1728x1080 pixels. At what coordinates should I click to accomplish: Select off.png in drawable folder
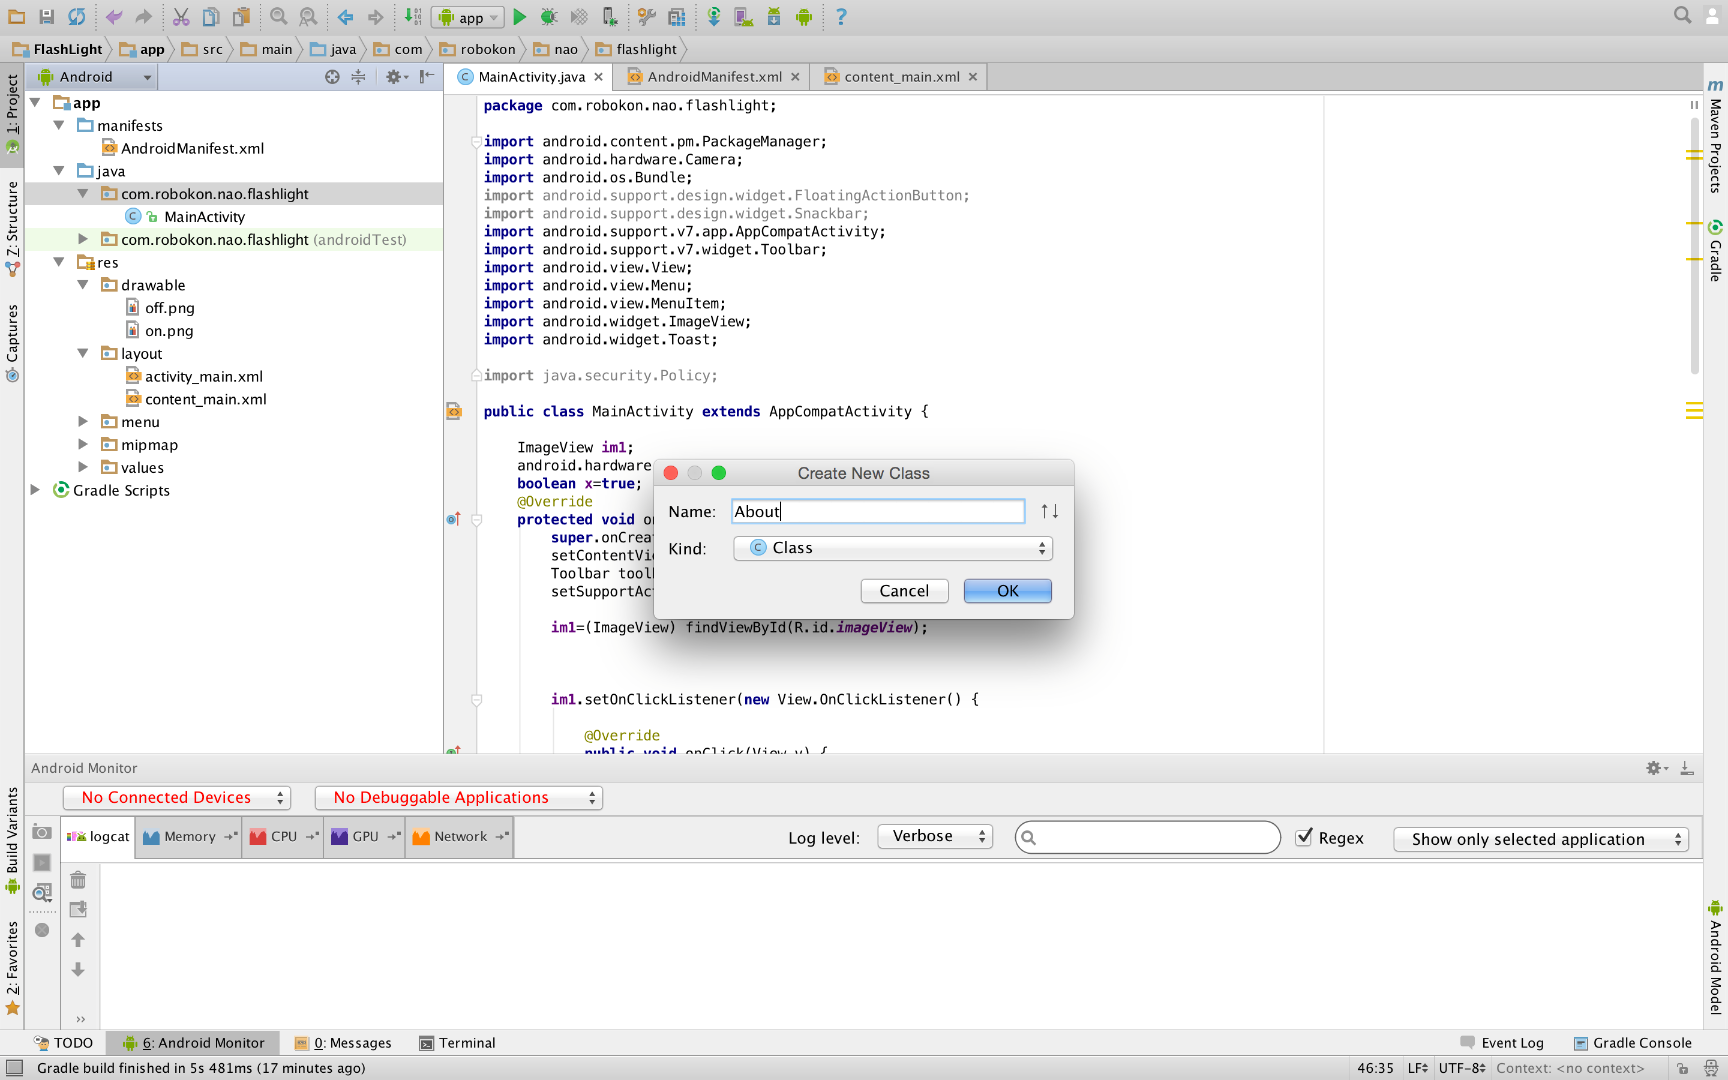[x=169, y=308]
